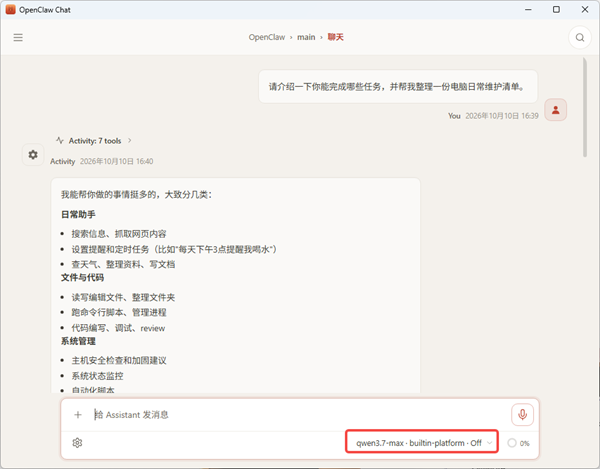Click the bullet 跑命令行脚本、管理进程

119,313
